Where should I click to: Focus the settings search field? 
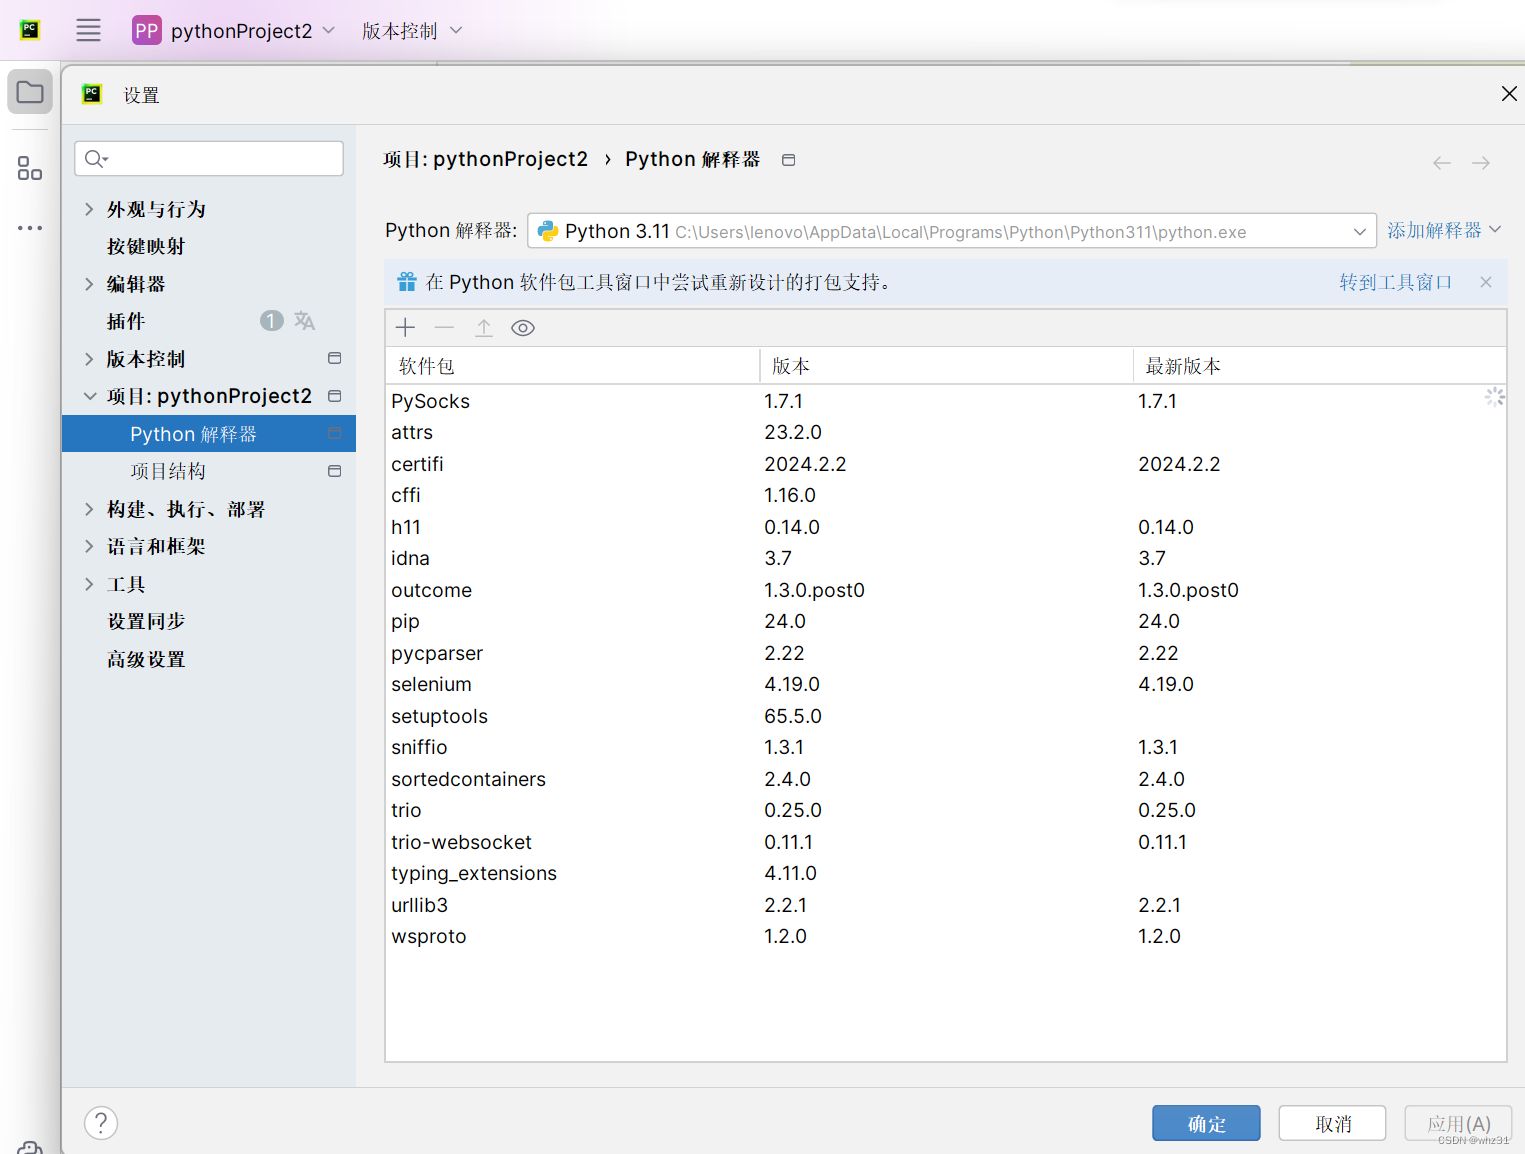pos(209,158)
